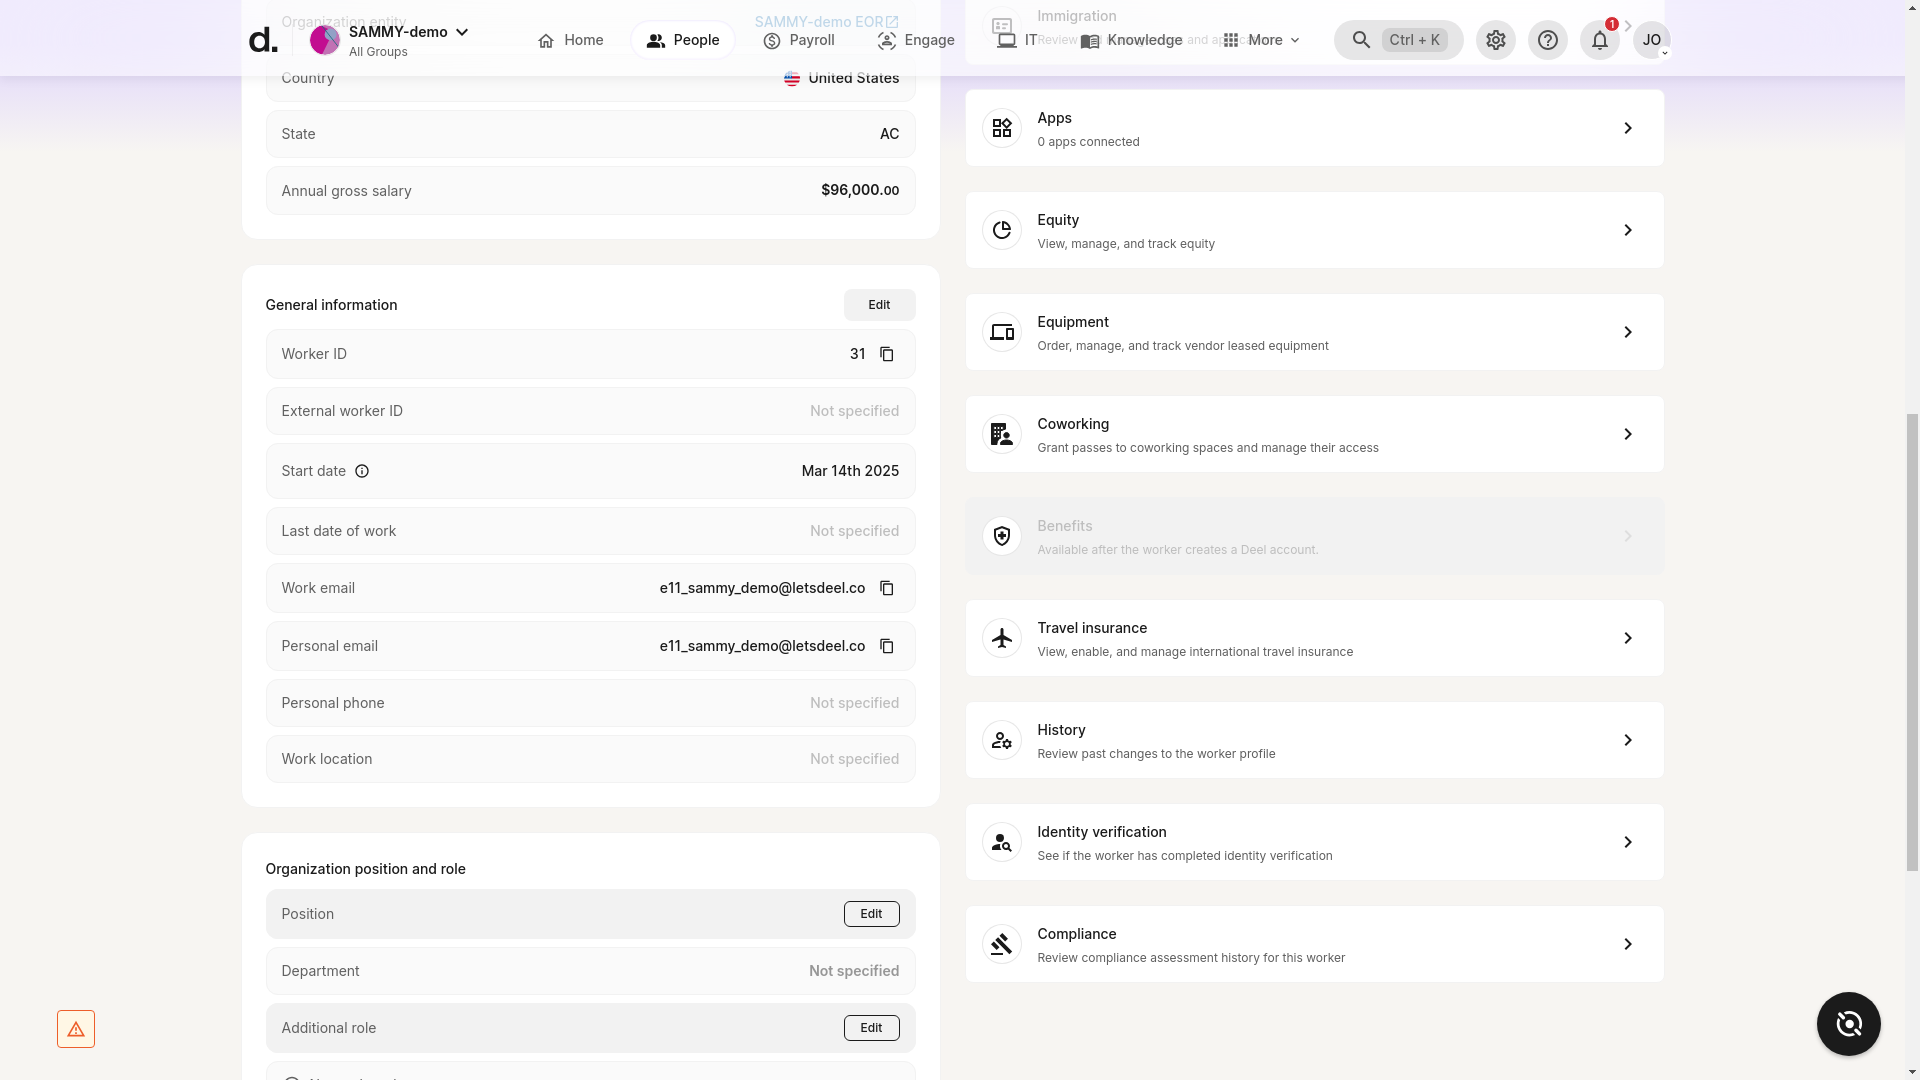This screenshot has width=1920, height=1080.
Task: Copy the Worker ID using its copy icon
Action: (887, 354)
